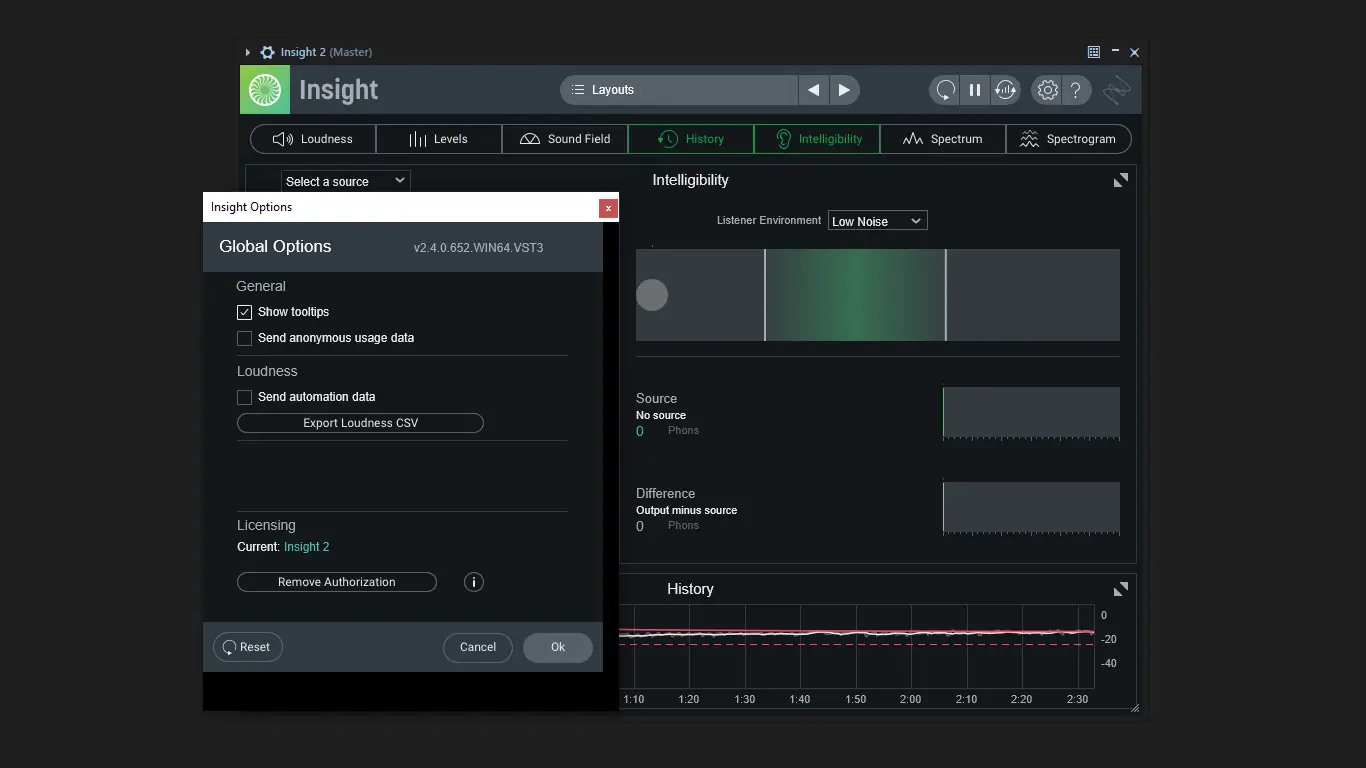Uncheck the Show tooltips checkbox

click(x=244, y=312)
